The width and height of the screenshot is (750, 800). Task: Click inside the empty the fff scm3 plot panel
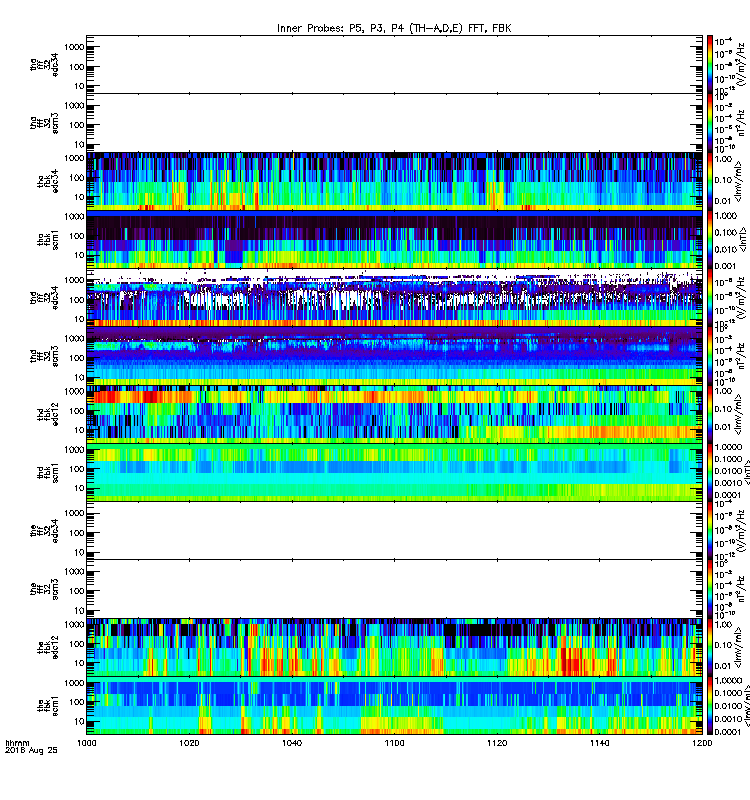click(x=394, y=589)
